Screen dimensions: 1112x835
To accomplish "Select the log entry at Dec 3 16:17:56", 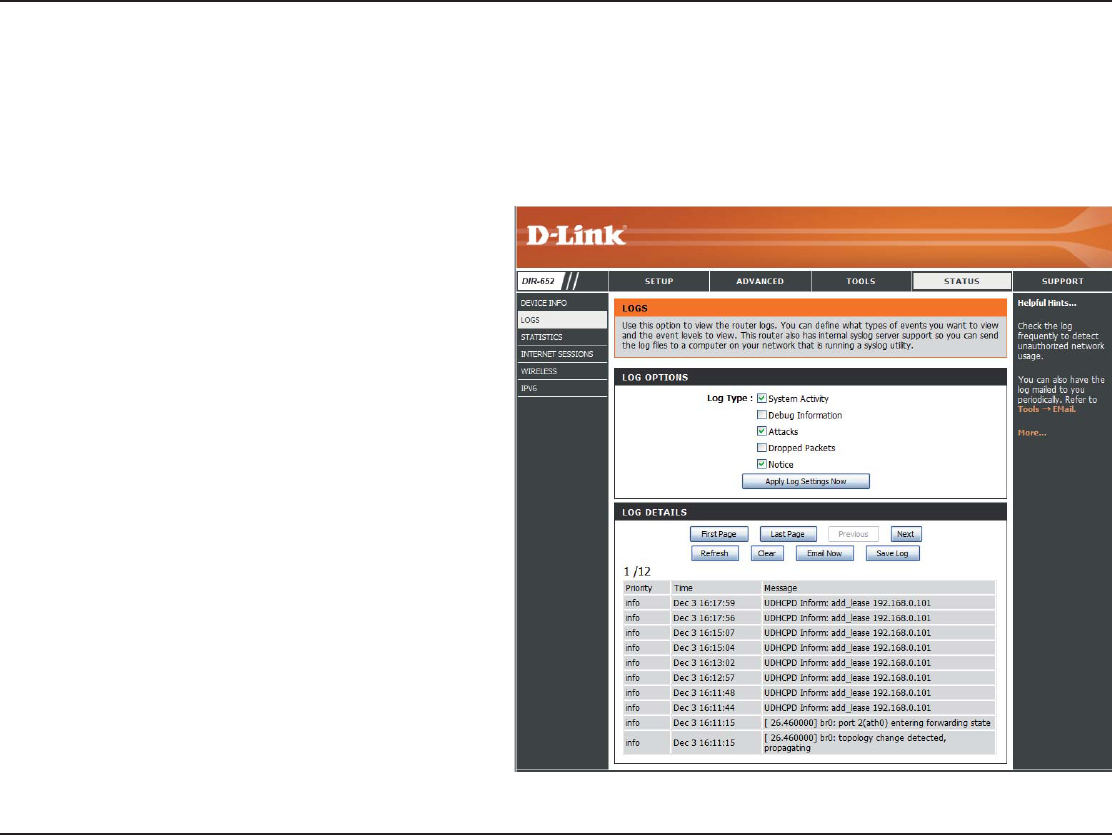I will click(x=809, y=618).
